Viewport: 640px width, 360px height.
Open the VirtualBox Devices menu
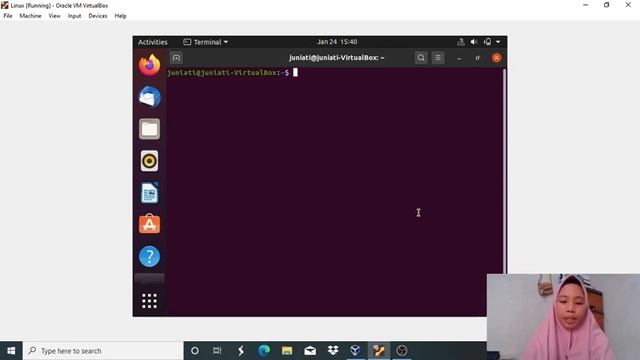tap(98, 16)
